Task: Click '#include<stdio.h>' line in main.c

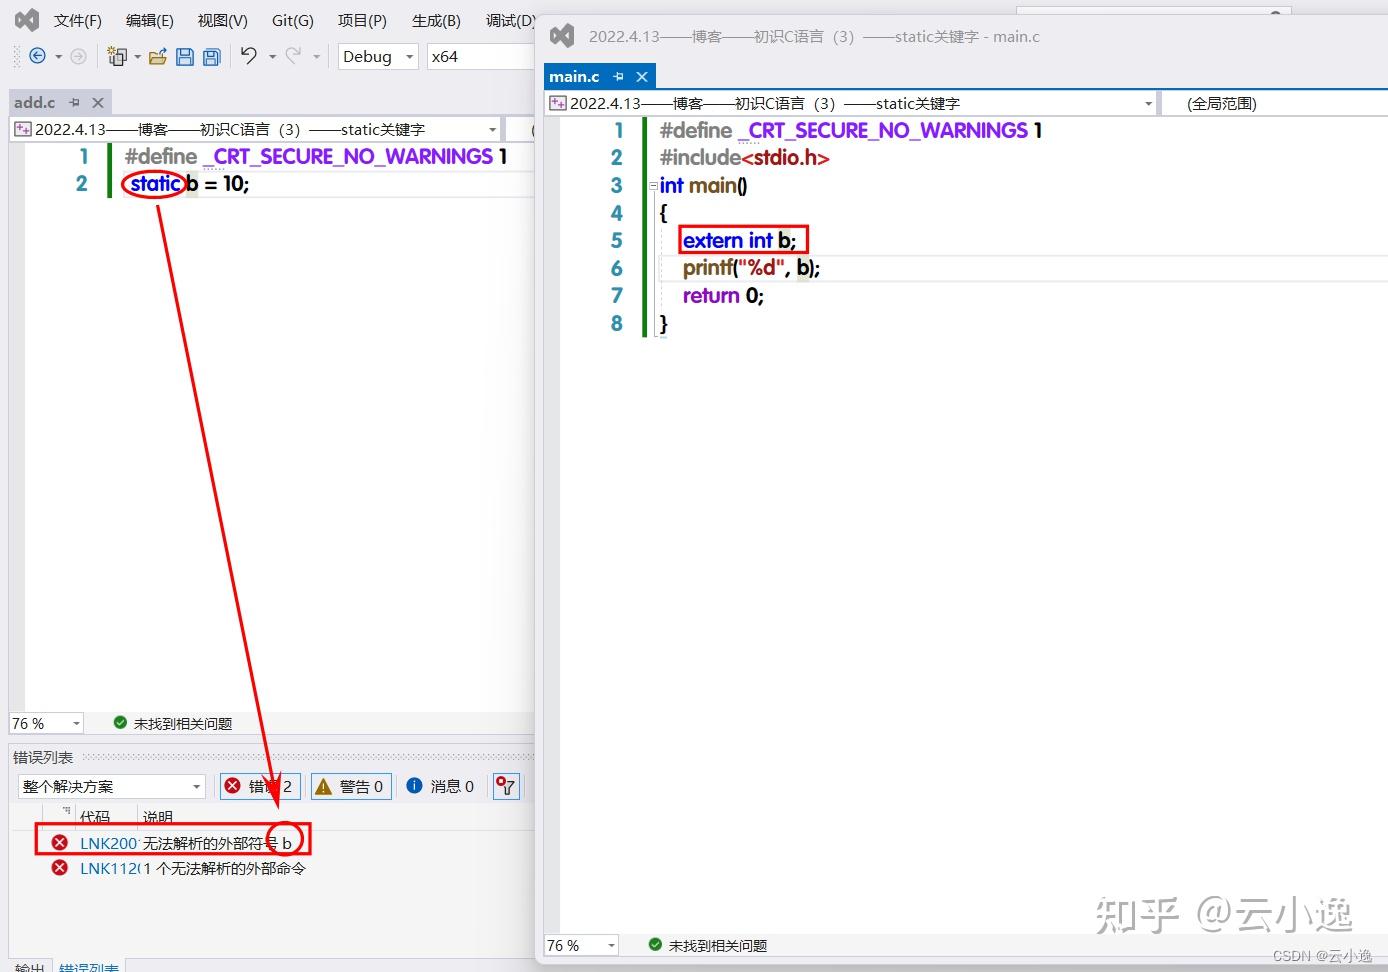Action: tap(744, 158)
